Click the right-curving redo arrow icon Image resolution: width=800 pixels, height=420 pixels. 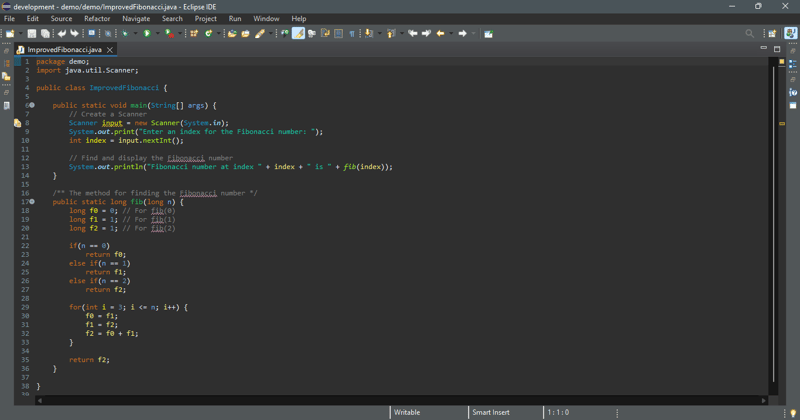click(x=74, y=34)
